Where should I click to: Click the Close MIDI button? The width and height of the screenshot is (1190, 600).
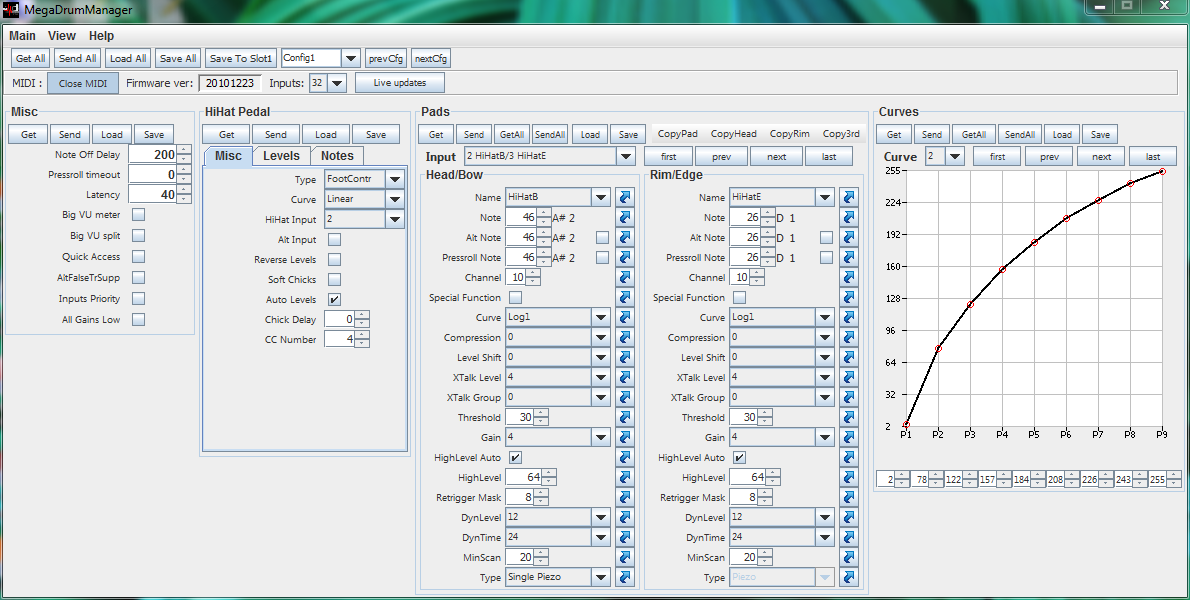[84, 83]
